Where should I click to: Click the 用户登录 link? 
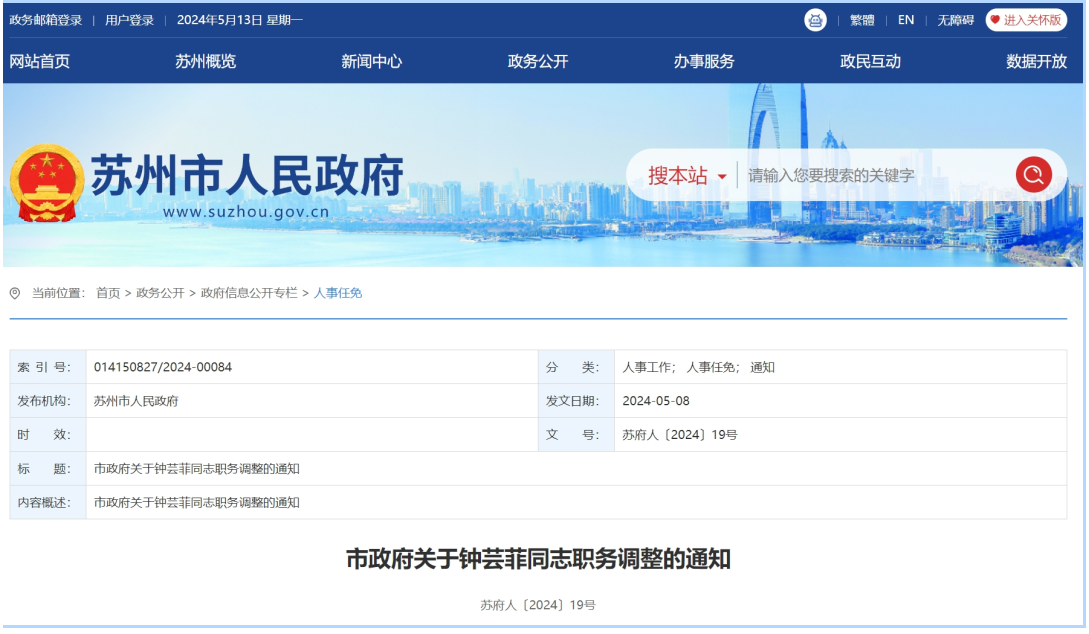coord(129,20)
